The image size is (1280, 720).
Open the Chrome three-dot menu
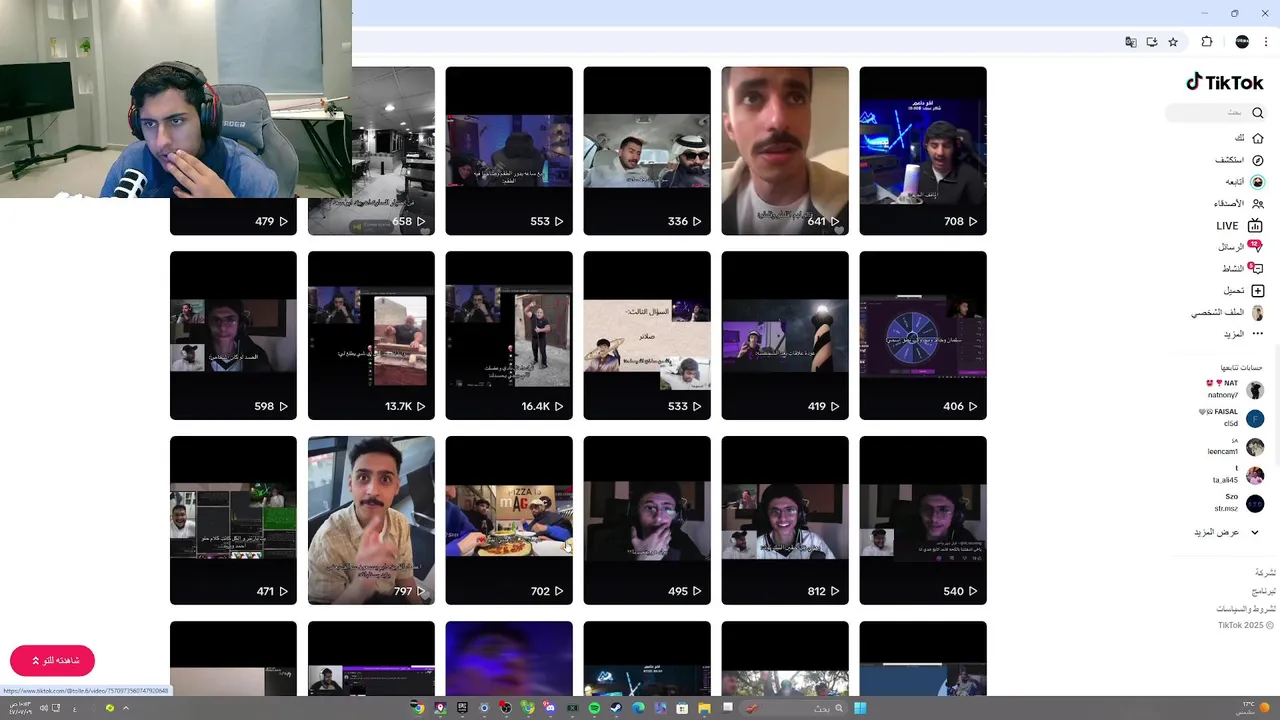(x=1266, y=42)
